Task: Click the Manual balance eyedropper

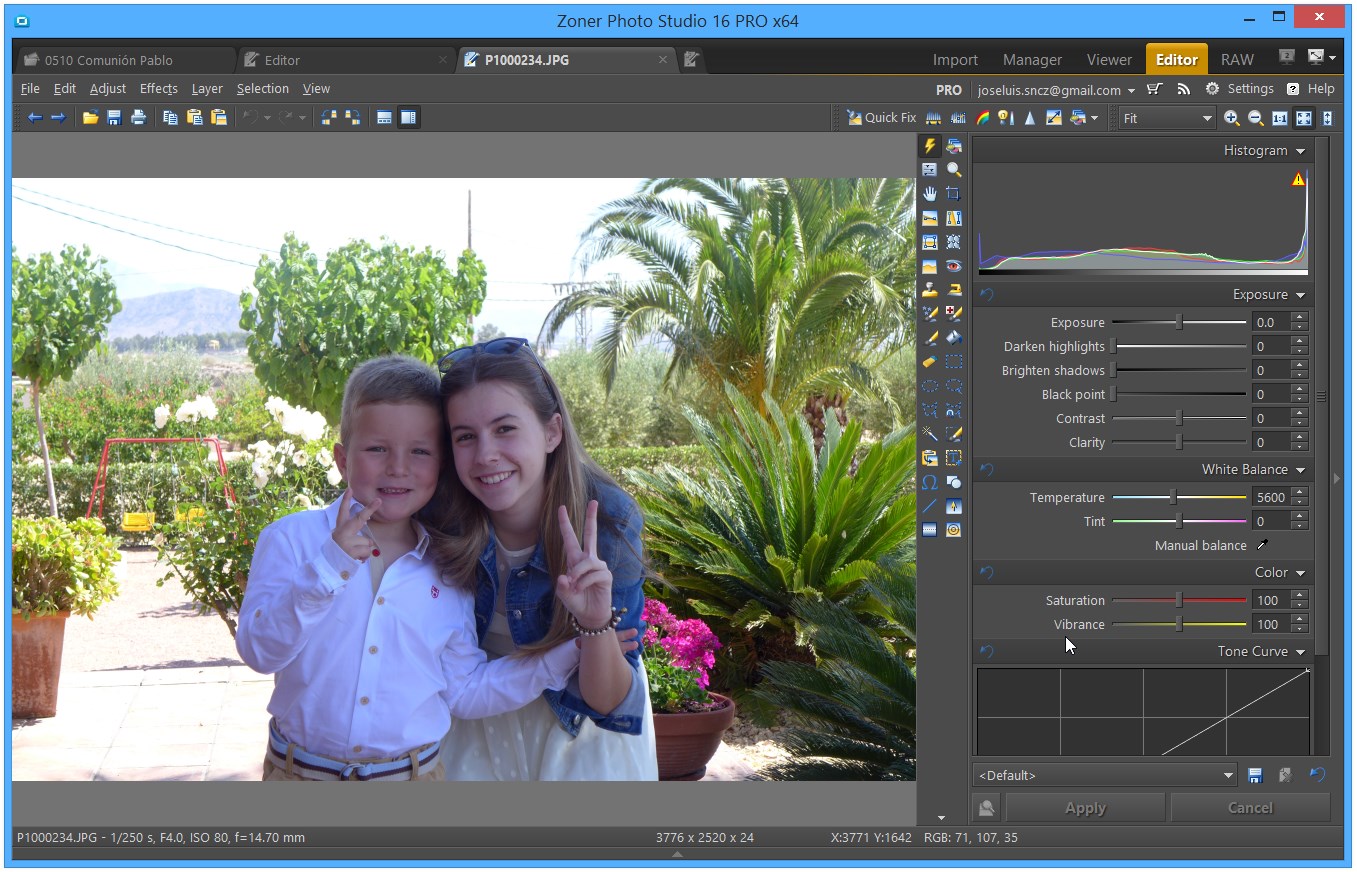Action: pyautogui.click(x=1262, y=545)
